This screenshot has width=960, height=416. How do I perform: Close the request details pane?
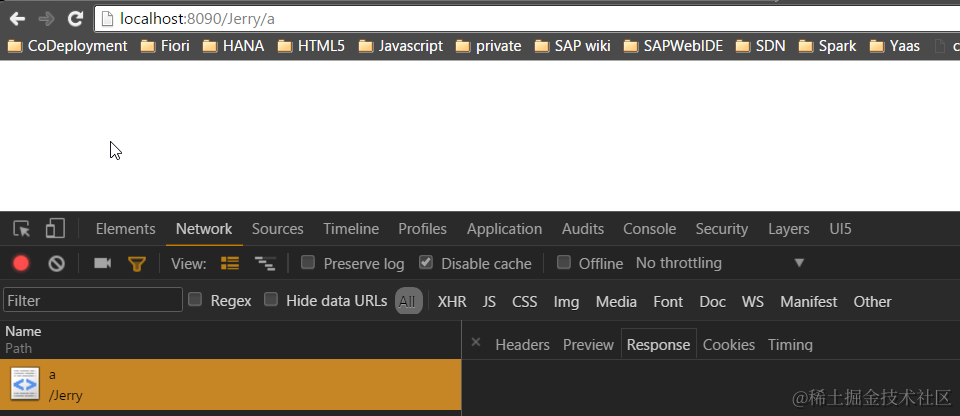coord(476,342)
